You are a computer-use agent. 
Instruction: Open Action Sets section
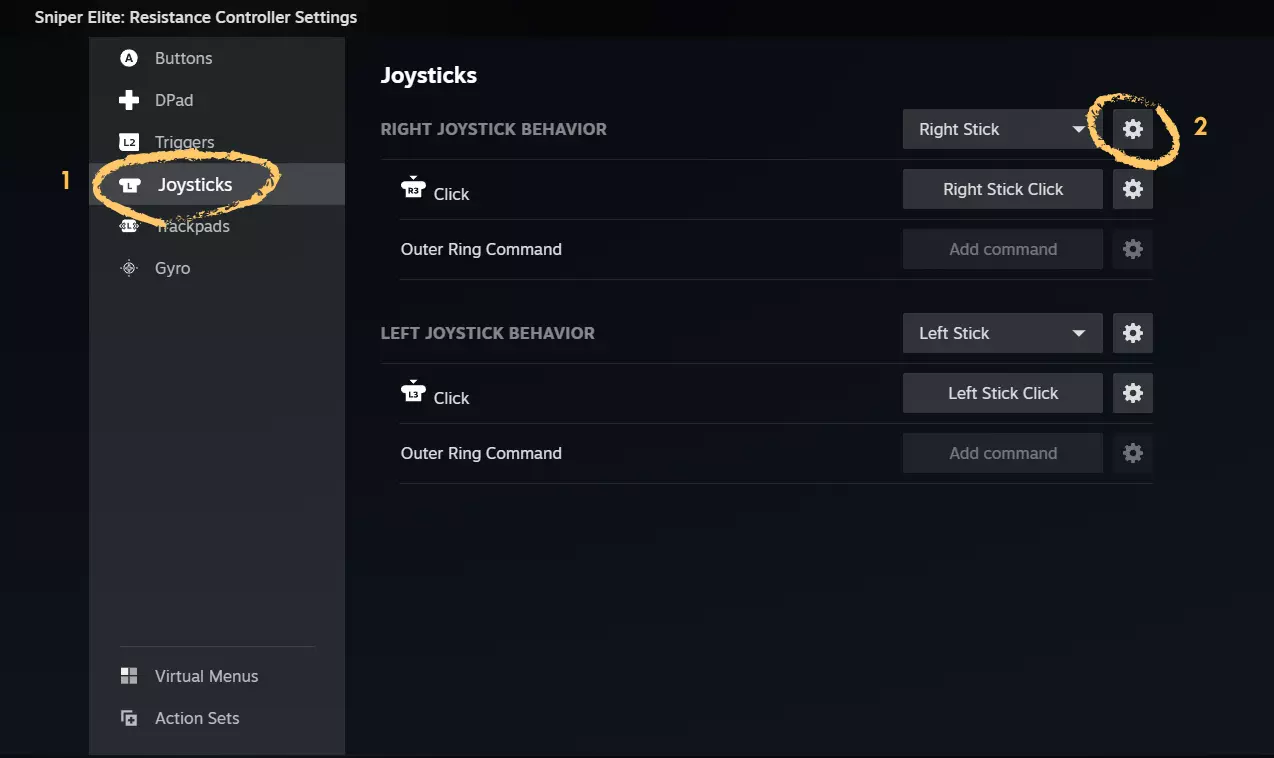tap(197, 718)
